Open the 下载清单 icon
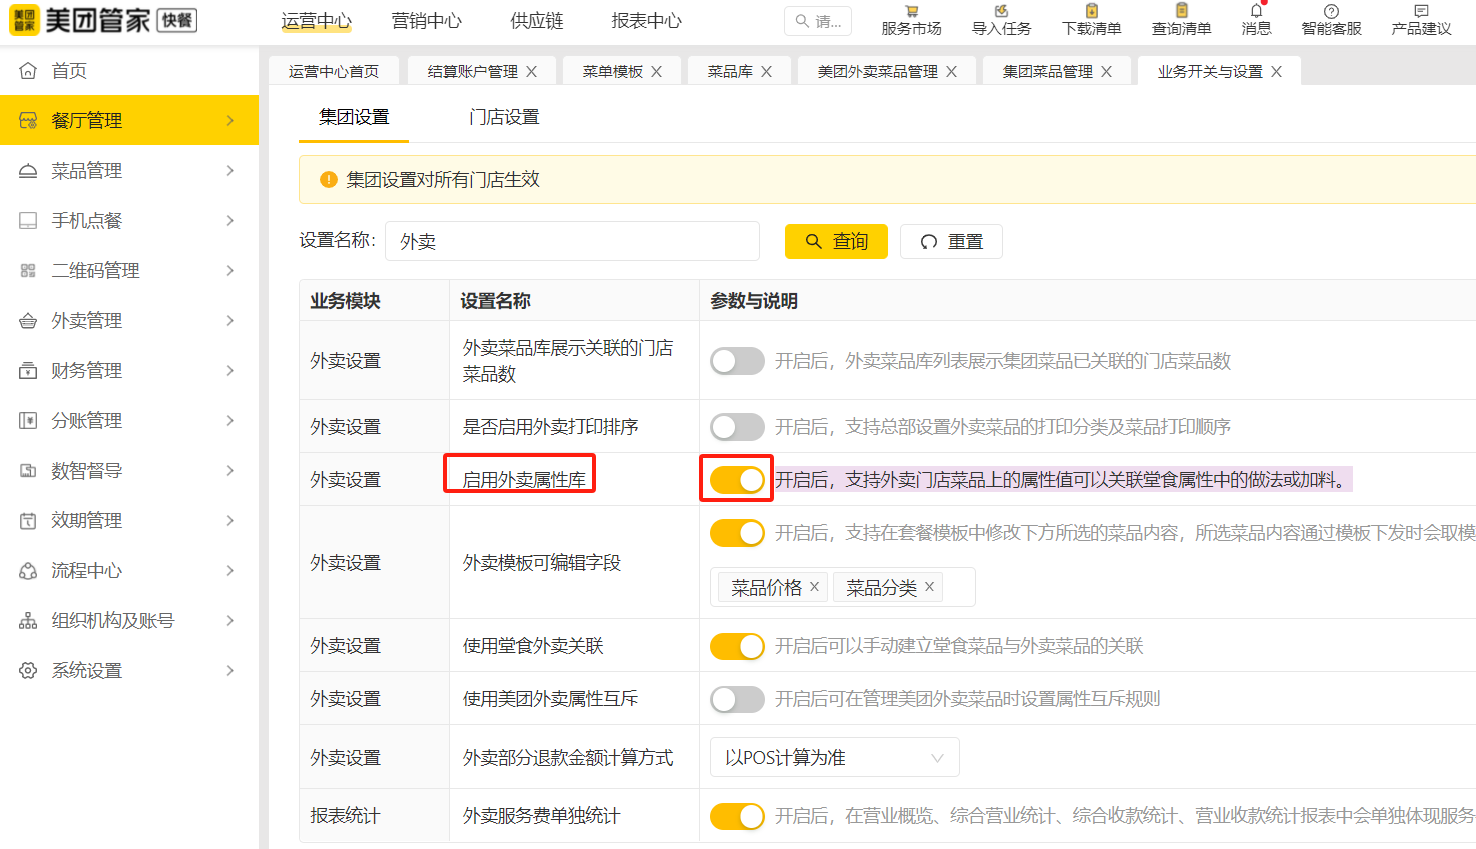Screen dimensions: 1476x849 [1091, 12]
